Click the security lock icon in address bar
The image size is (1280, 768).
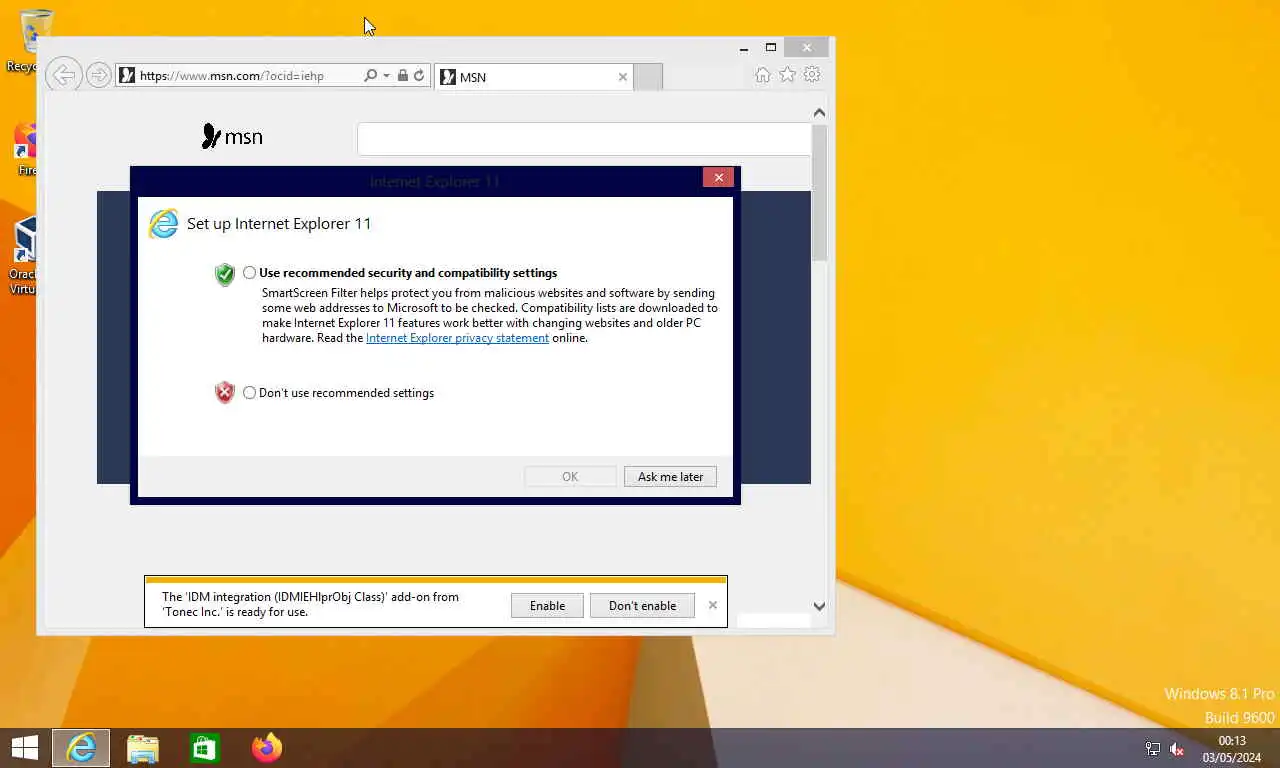(403, 75)
